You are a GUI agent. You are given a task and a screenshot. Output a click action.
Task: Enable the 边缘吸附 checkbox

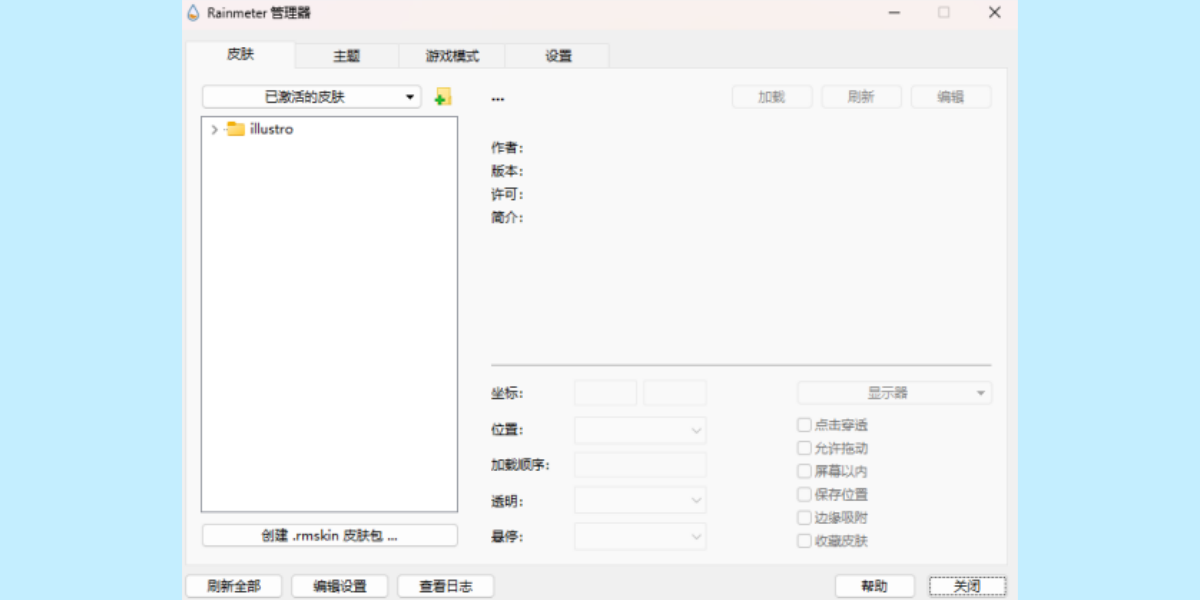804,518
